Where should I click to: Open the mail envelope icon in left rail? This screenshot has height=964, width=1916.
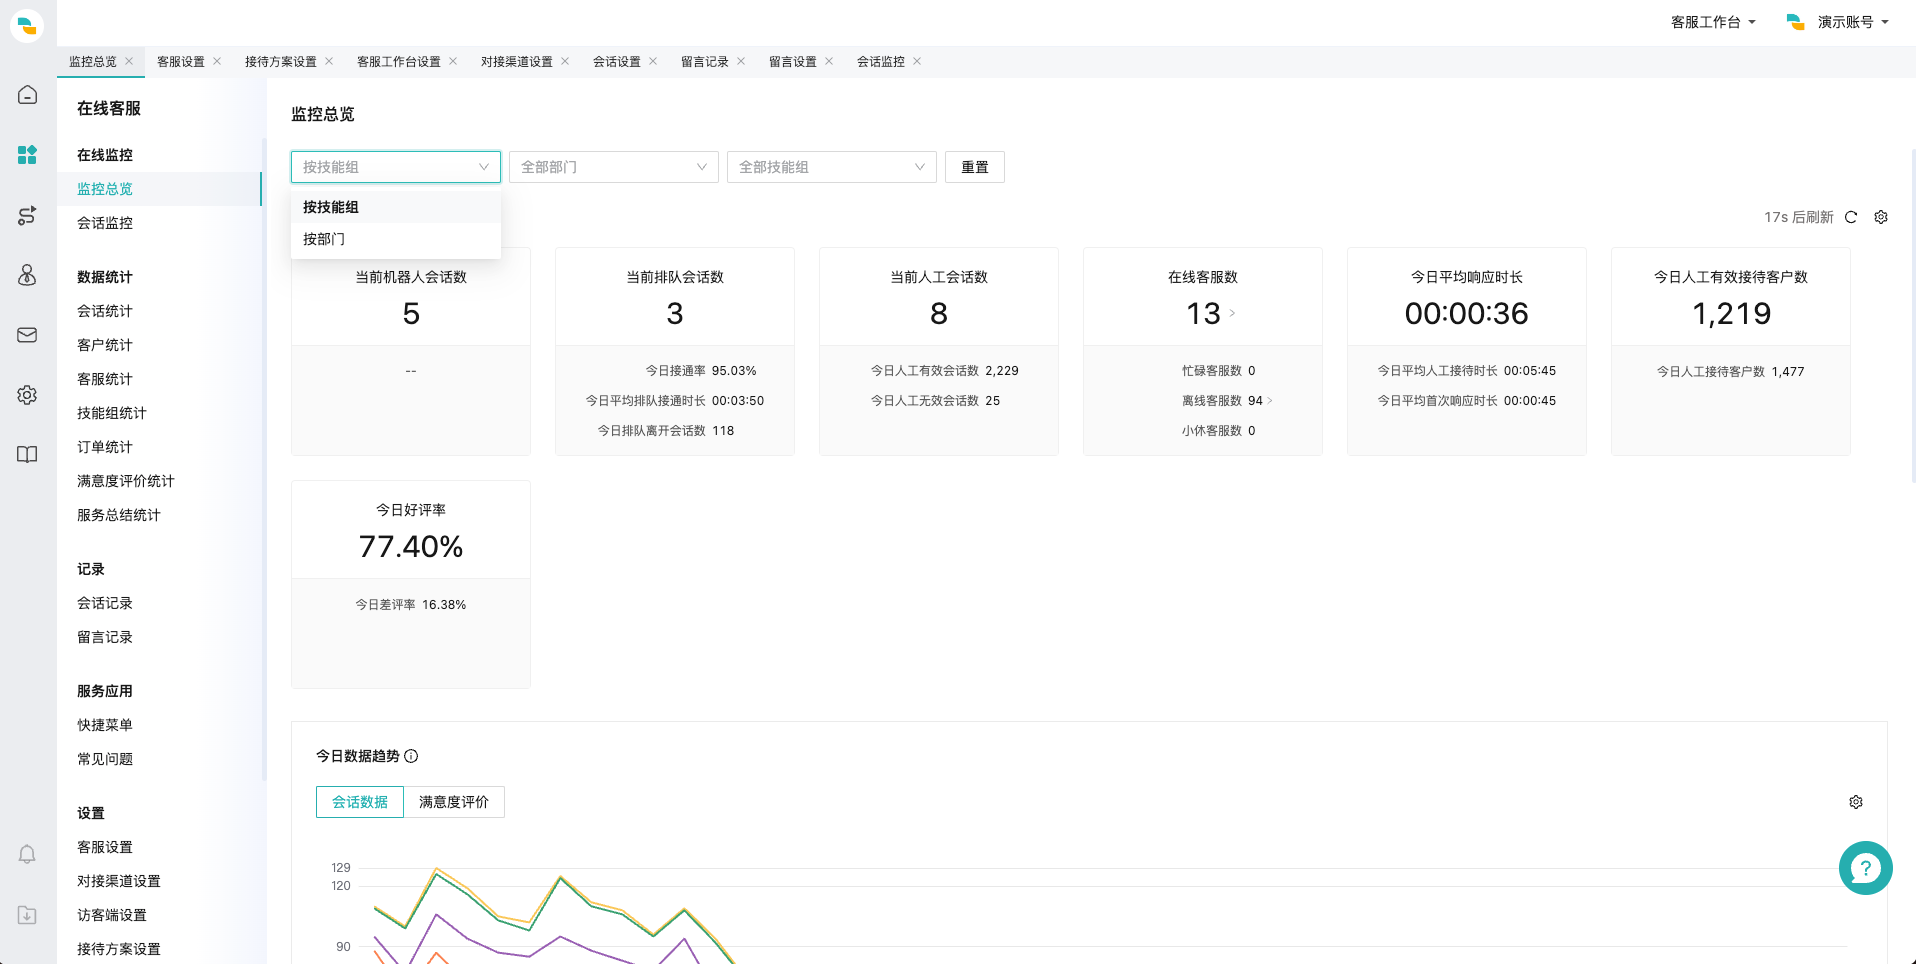[x=27, y=335]
